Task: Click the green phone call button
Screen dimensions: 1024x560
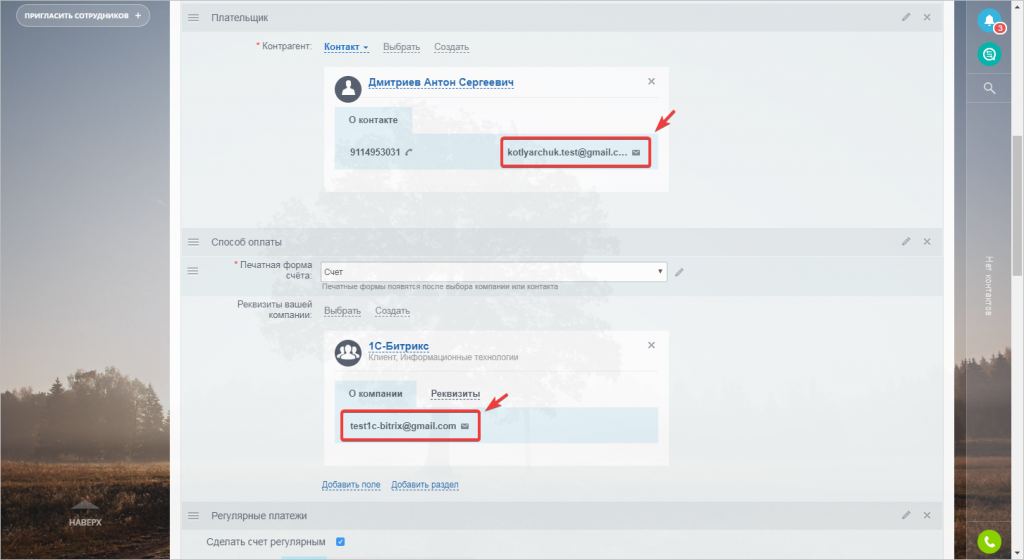Action: tap(989, 541)
